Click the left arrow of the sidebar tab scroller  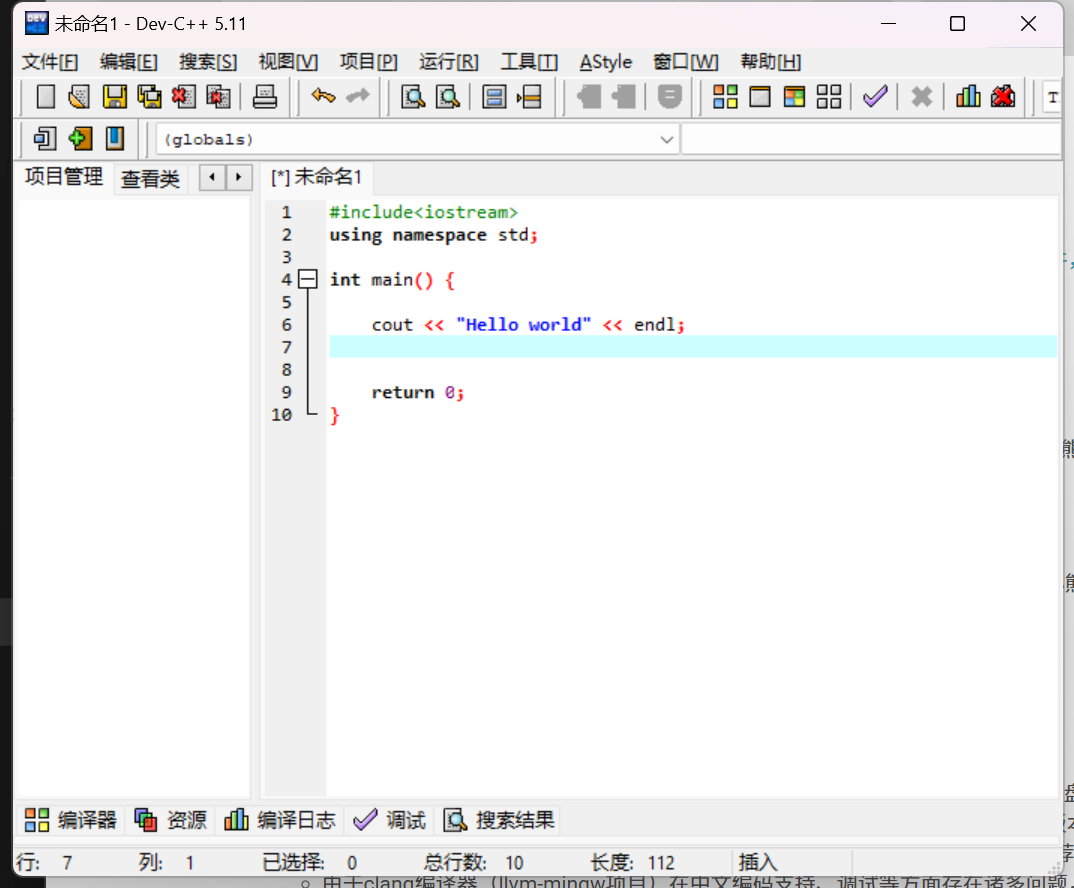(x=212, y=177)
